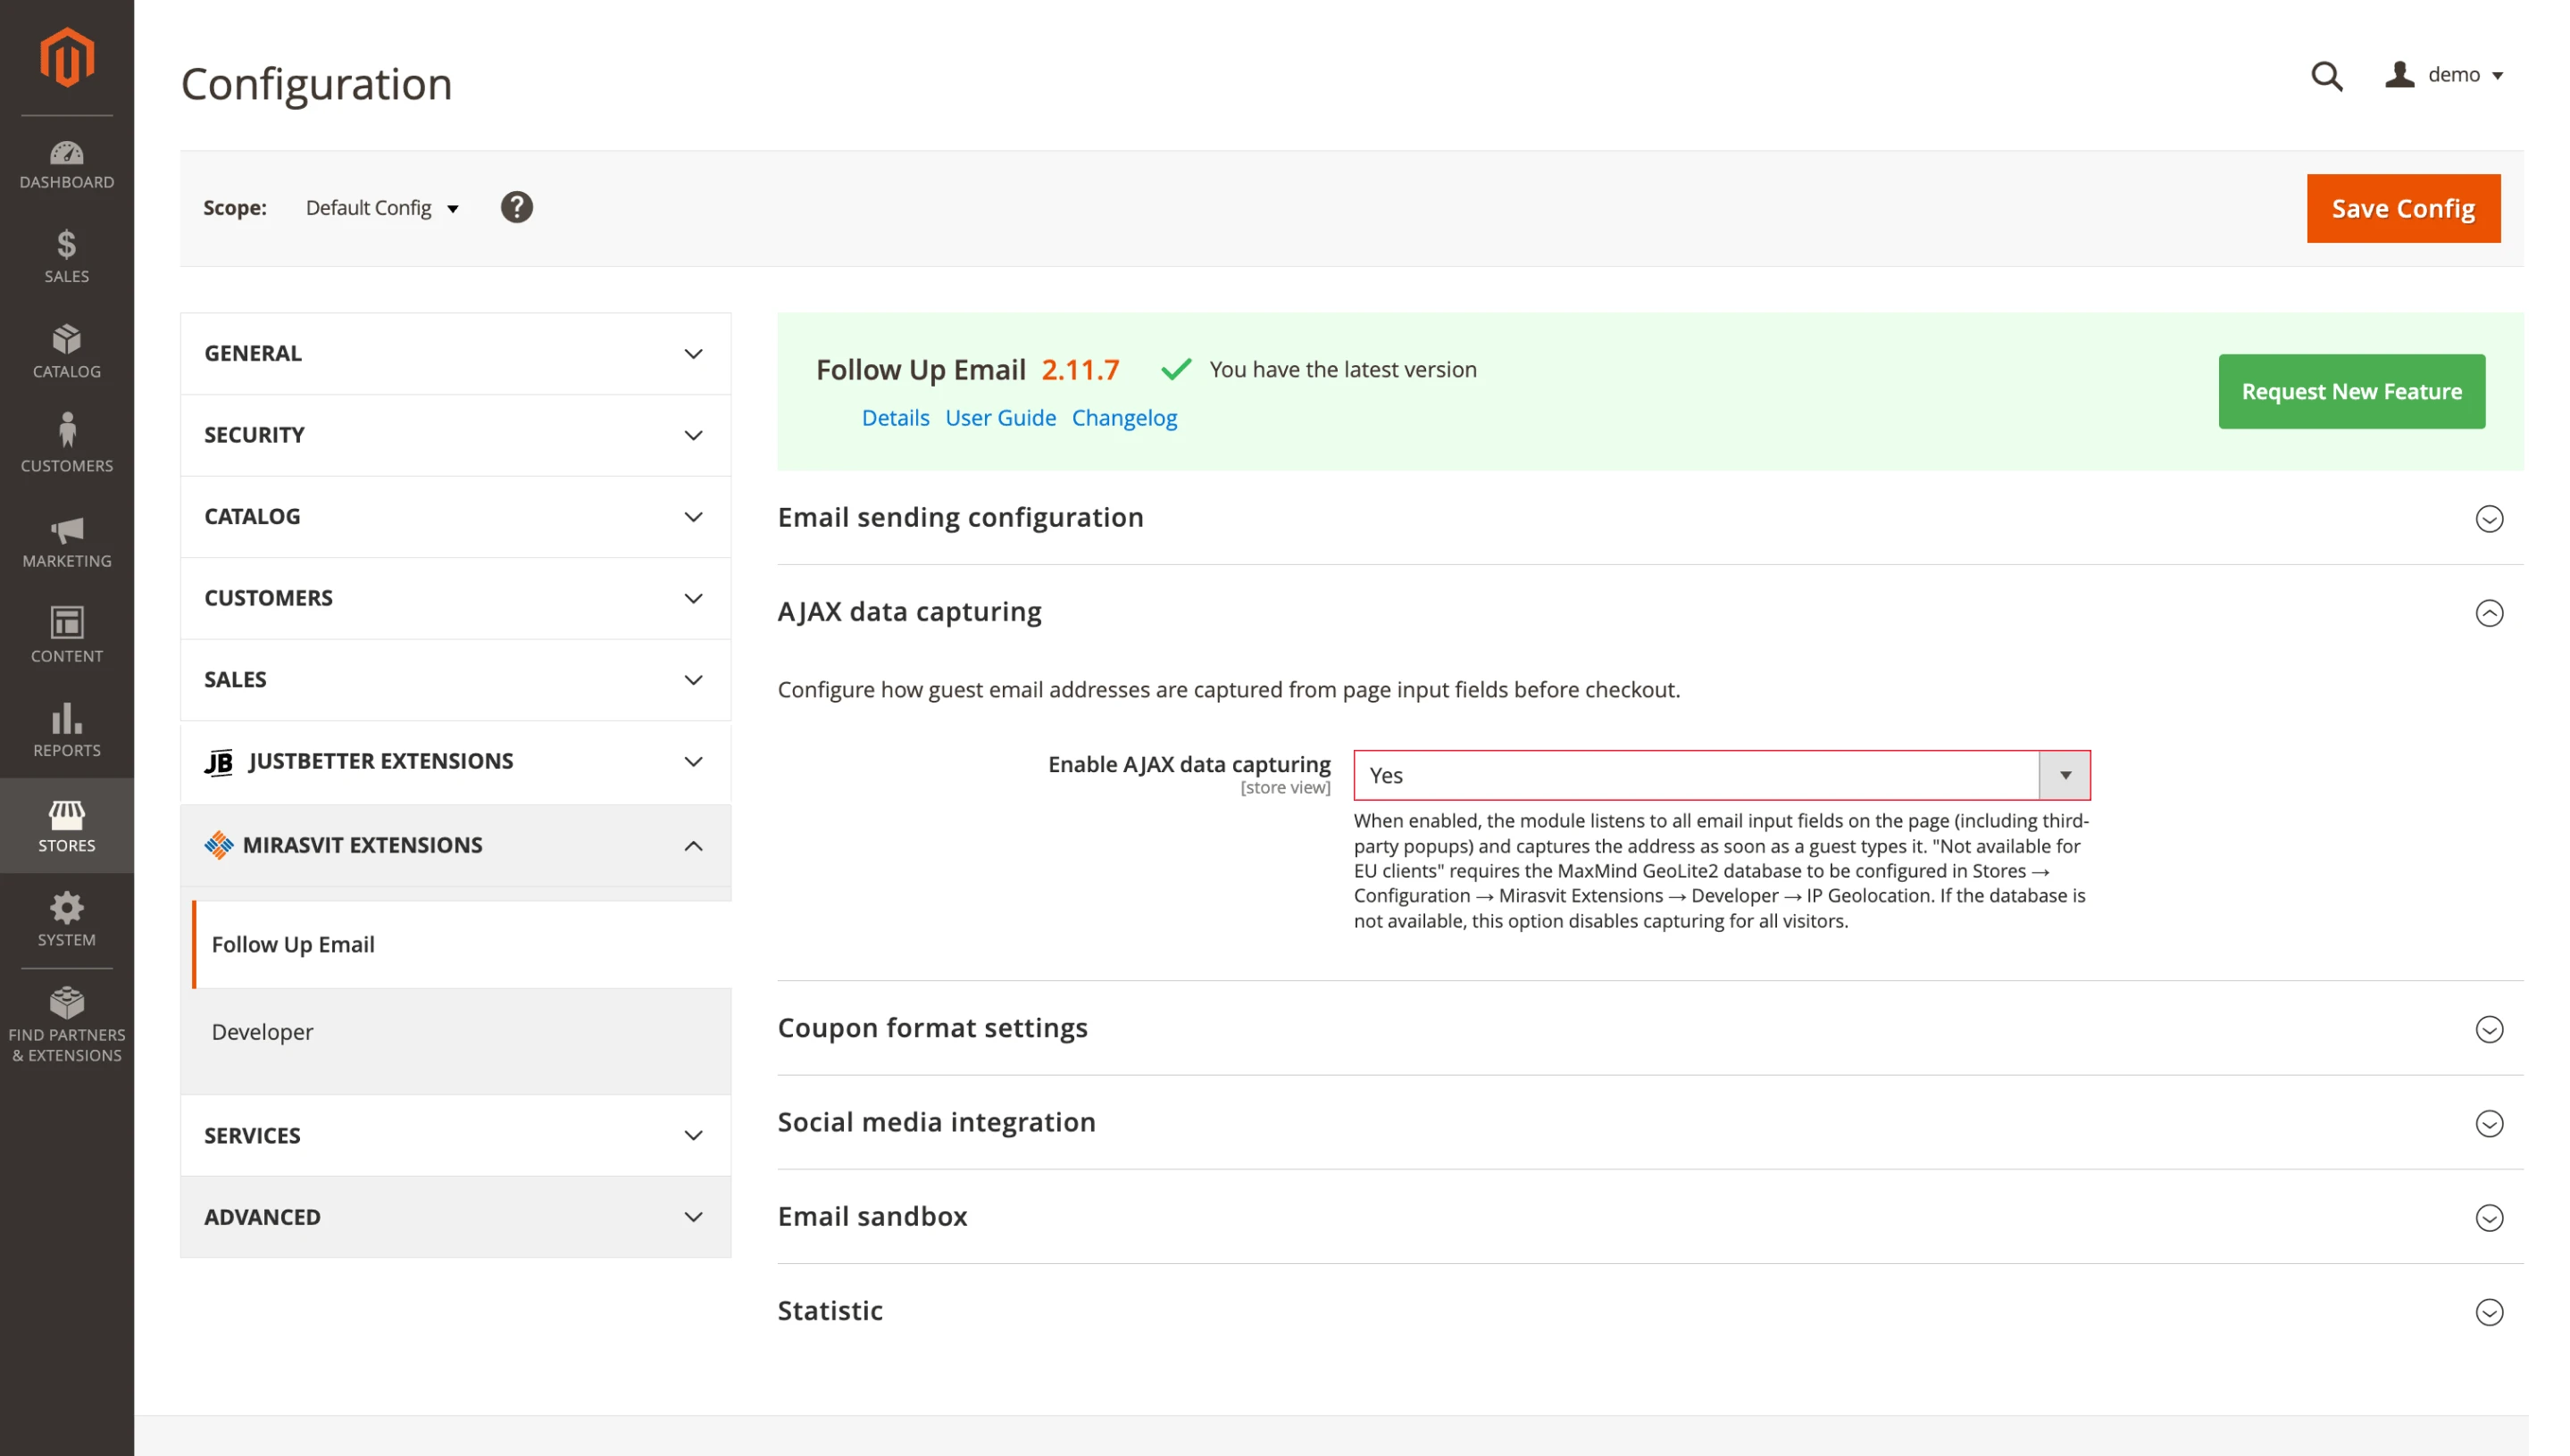Viewport: 2570px width, 1456px height.
Task: Open the Scope Default Config switcher
Action: click(382, 208)
